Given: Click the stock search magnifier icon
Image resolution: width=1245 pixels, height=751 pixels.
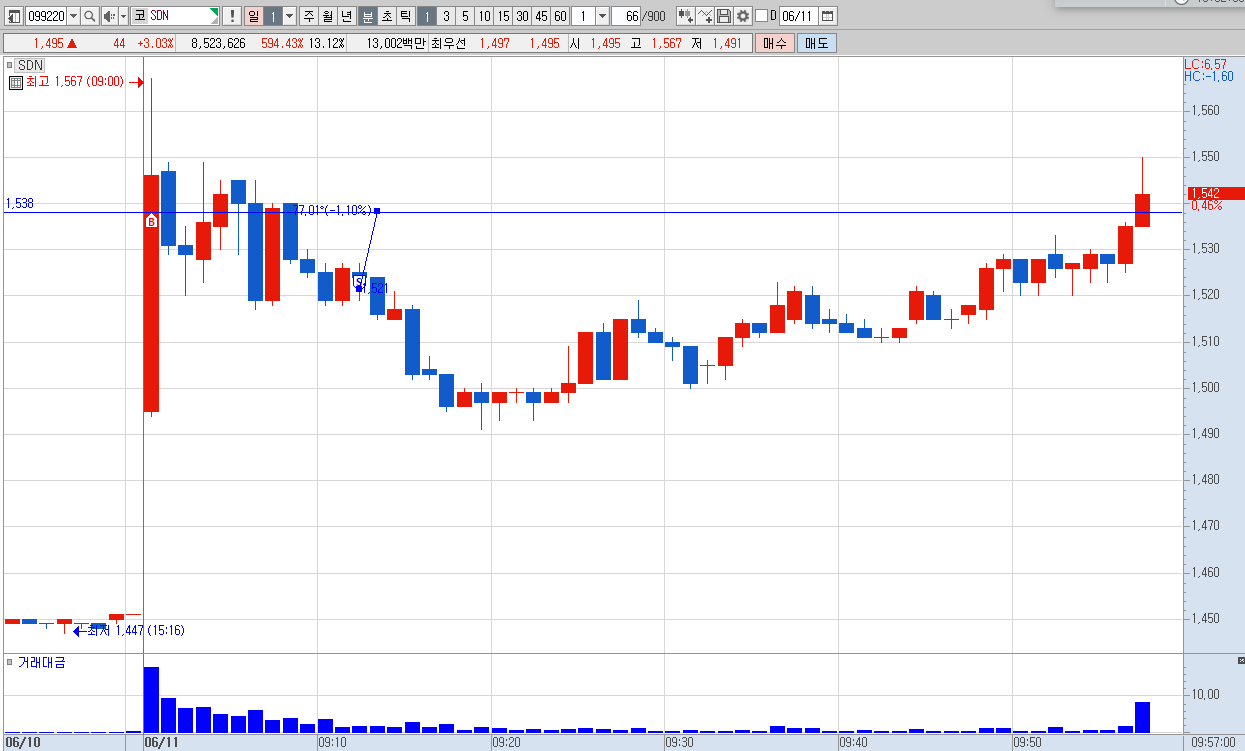Looking at the screenshot, I should (89, 16).
